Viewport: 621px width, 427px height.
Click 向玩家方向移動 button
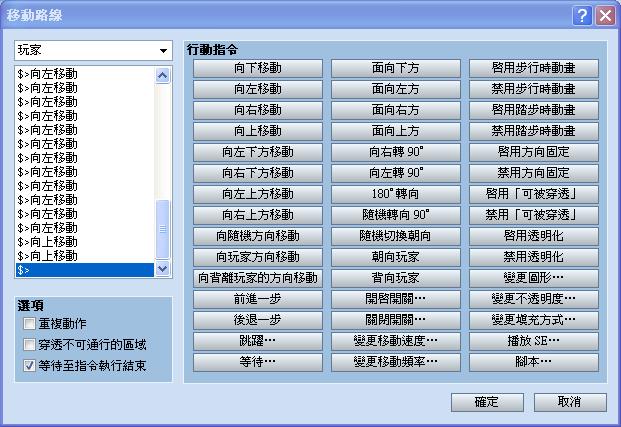[x=258, y=257]
